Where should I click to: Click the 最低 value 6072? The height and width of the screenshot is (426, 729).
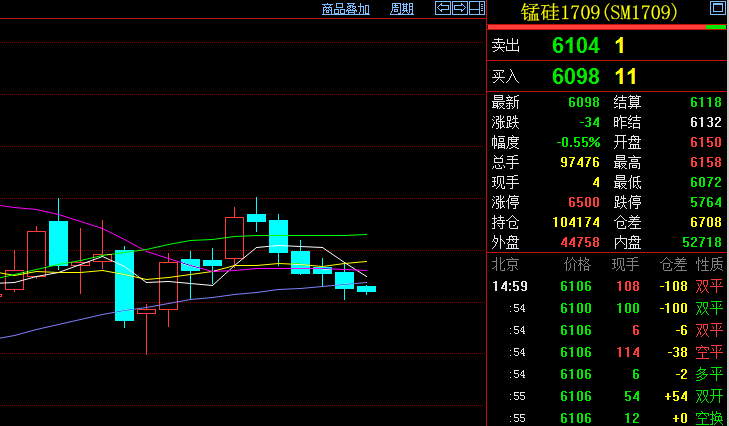(x=706, y=182)
